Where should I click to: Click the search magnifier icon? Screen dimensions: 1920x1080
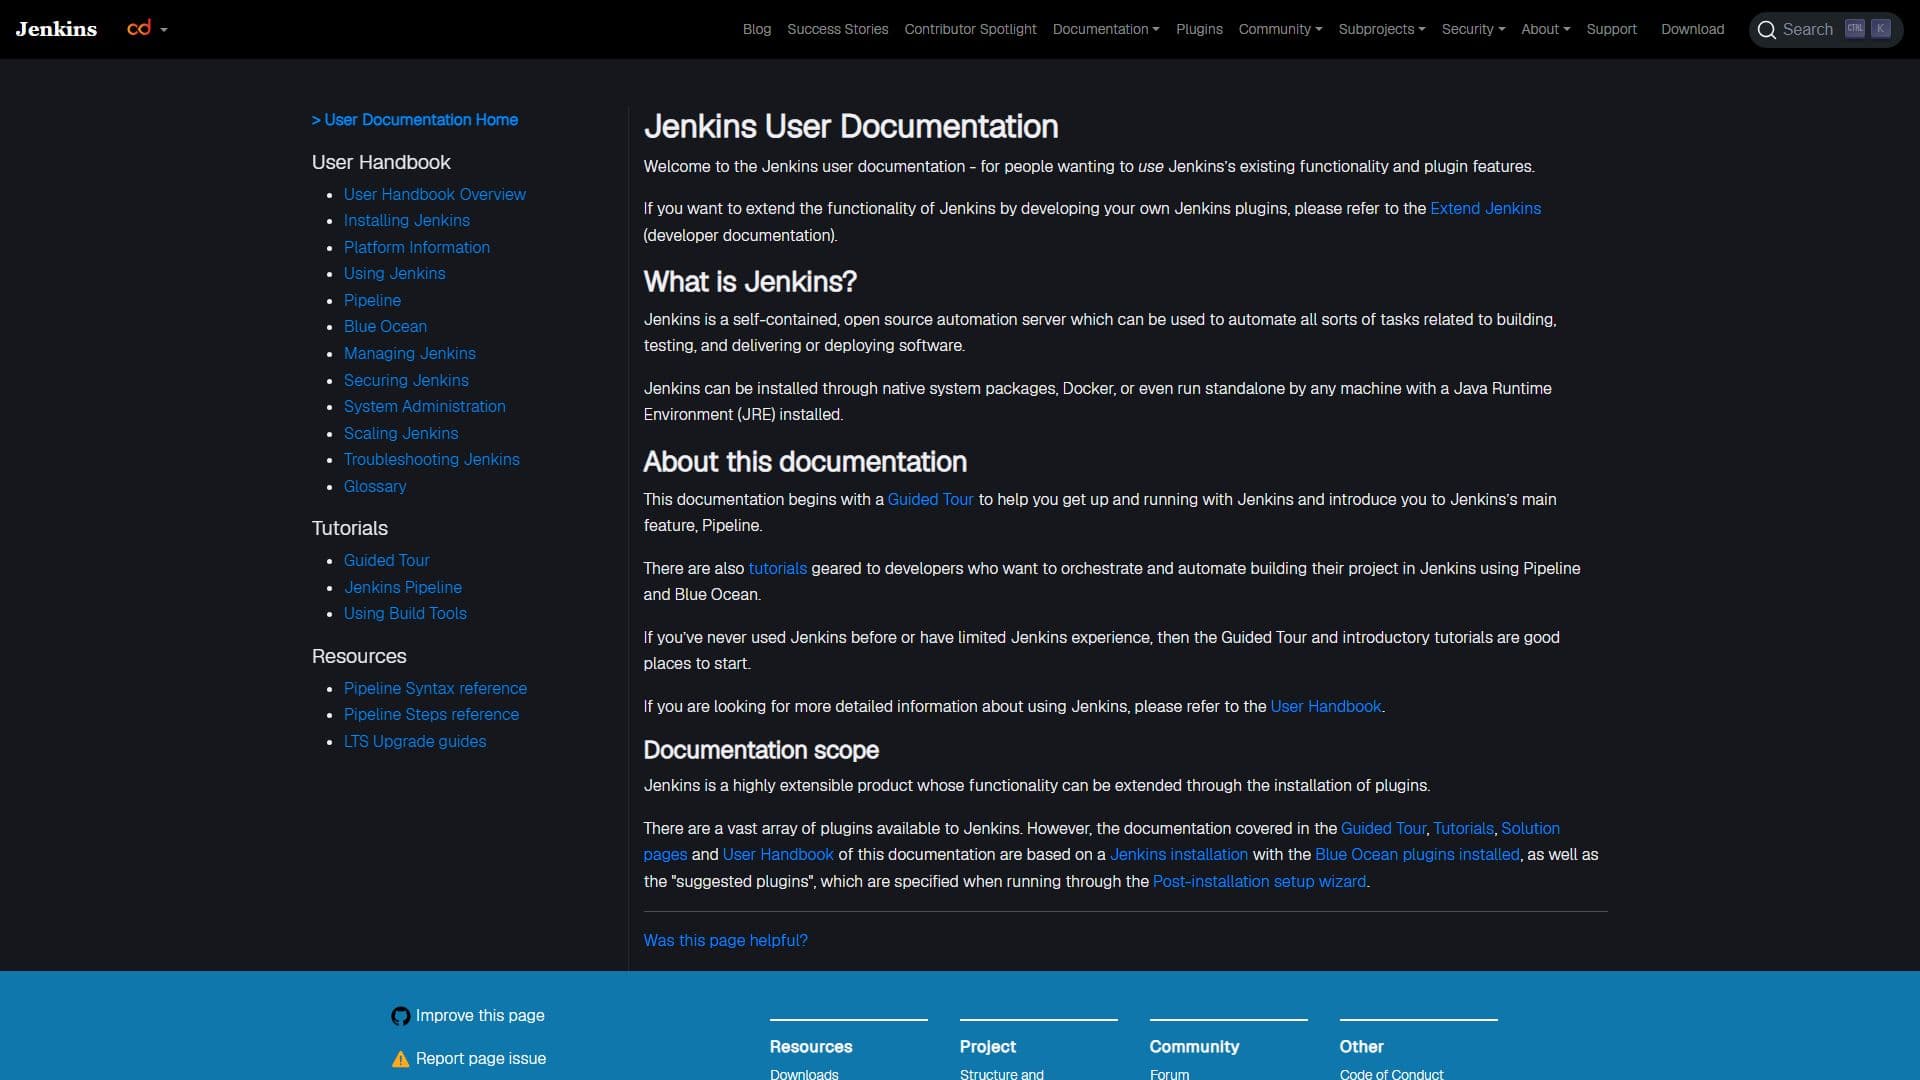pyautogui.click(x=1767, y=30)
